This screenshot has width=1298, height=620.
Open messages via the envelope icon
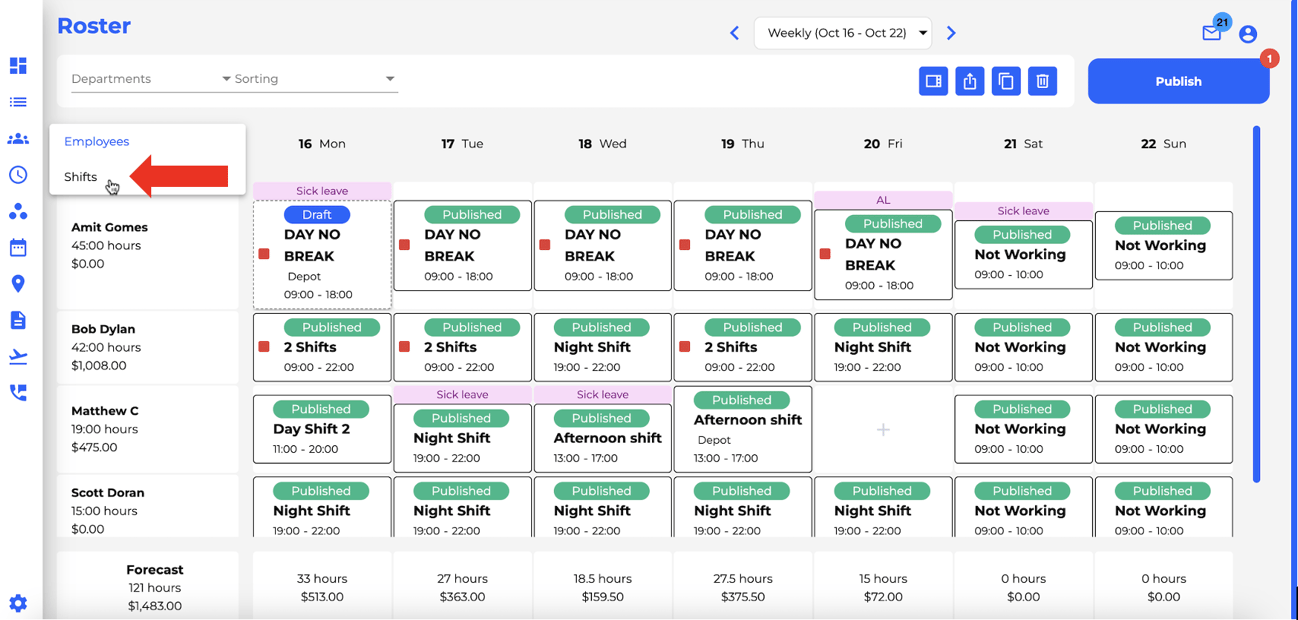[x=1211, y=32]
